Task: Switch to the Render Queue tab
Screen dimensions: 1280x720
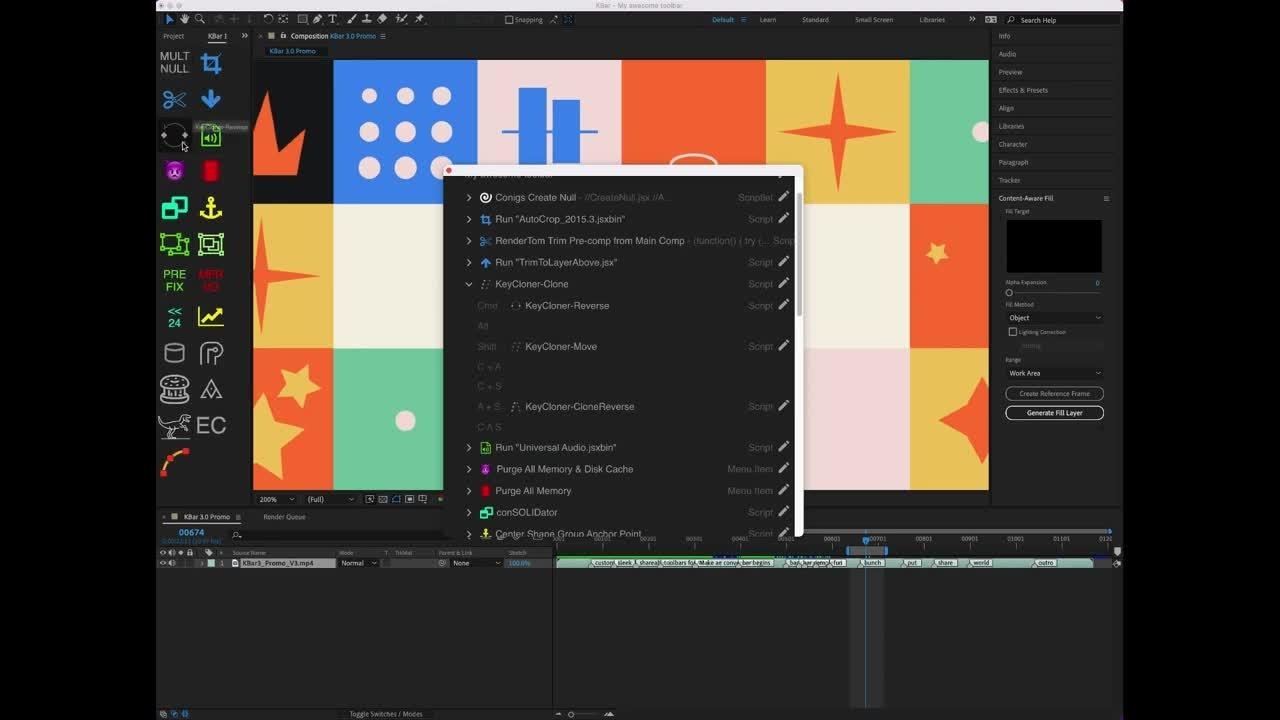Action: pyautogui.click(x=284, y=517)
